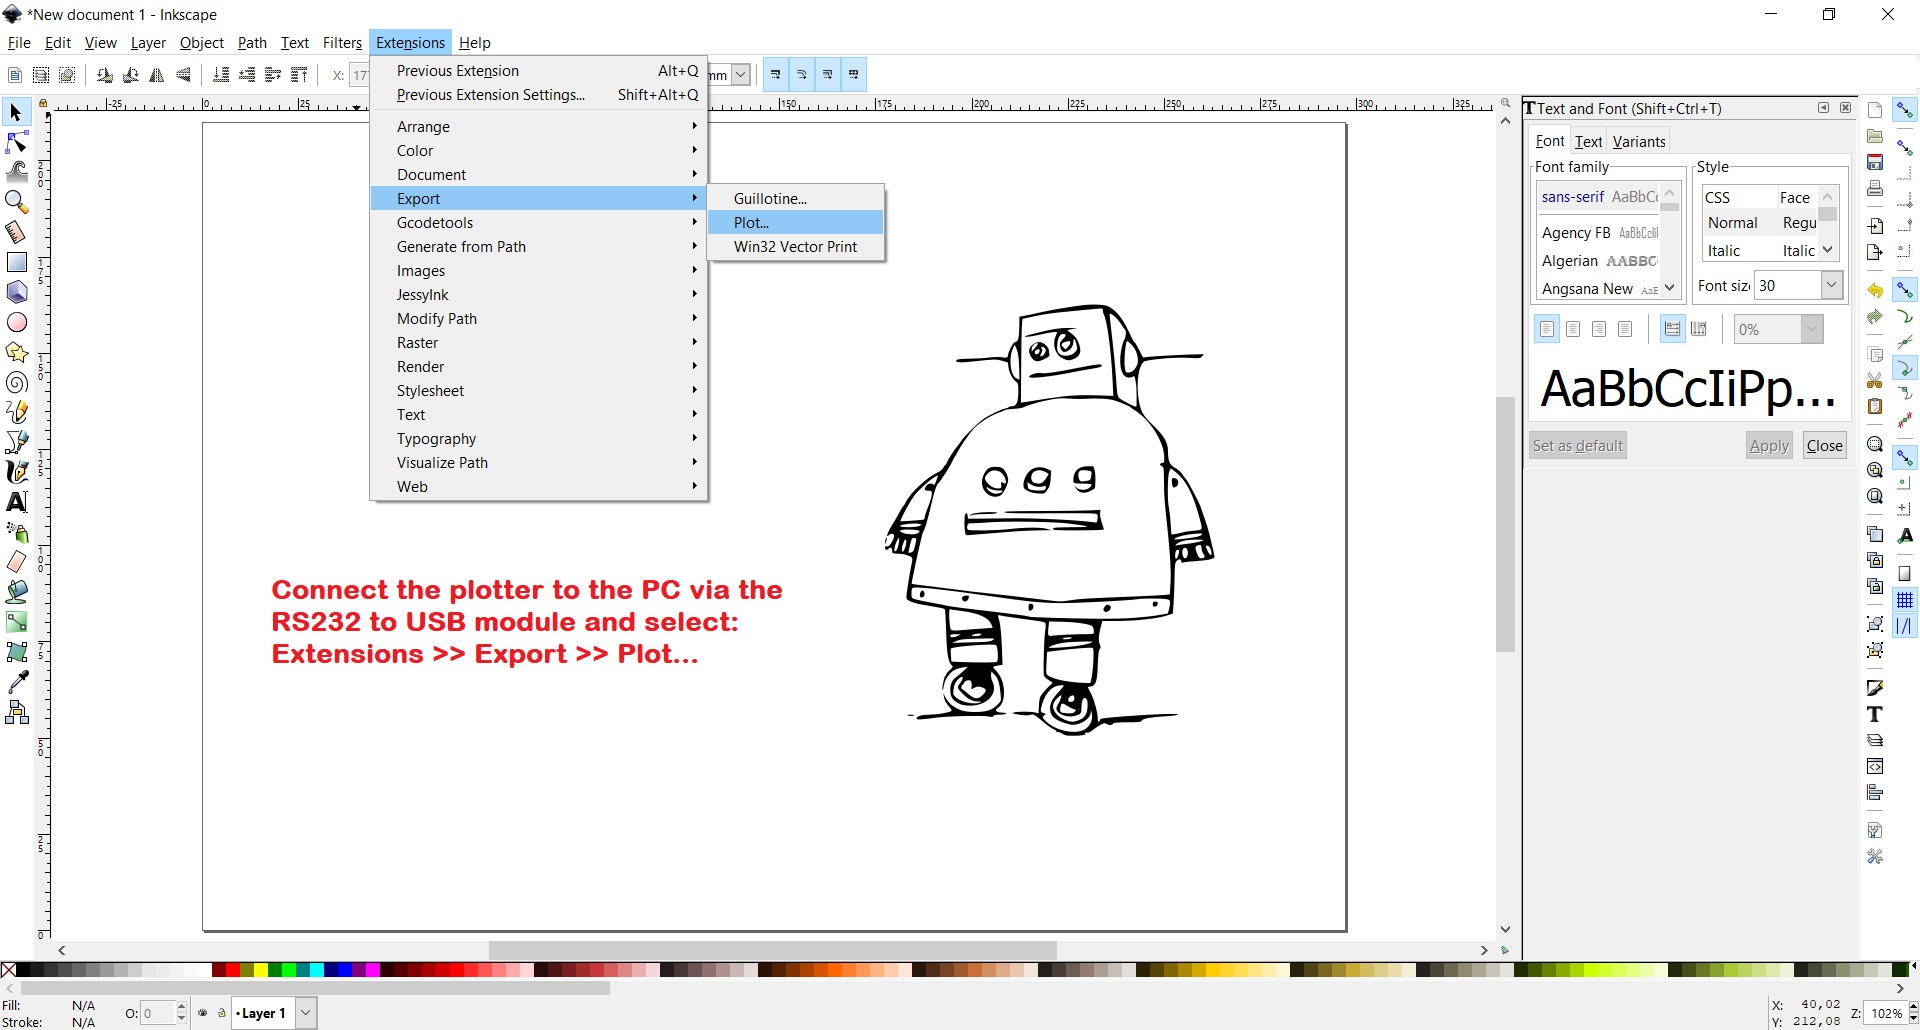The height and width of the screenshot is (1030, 1920).
Task: Open the units mm dropdown
Action: point(741,75)
